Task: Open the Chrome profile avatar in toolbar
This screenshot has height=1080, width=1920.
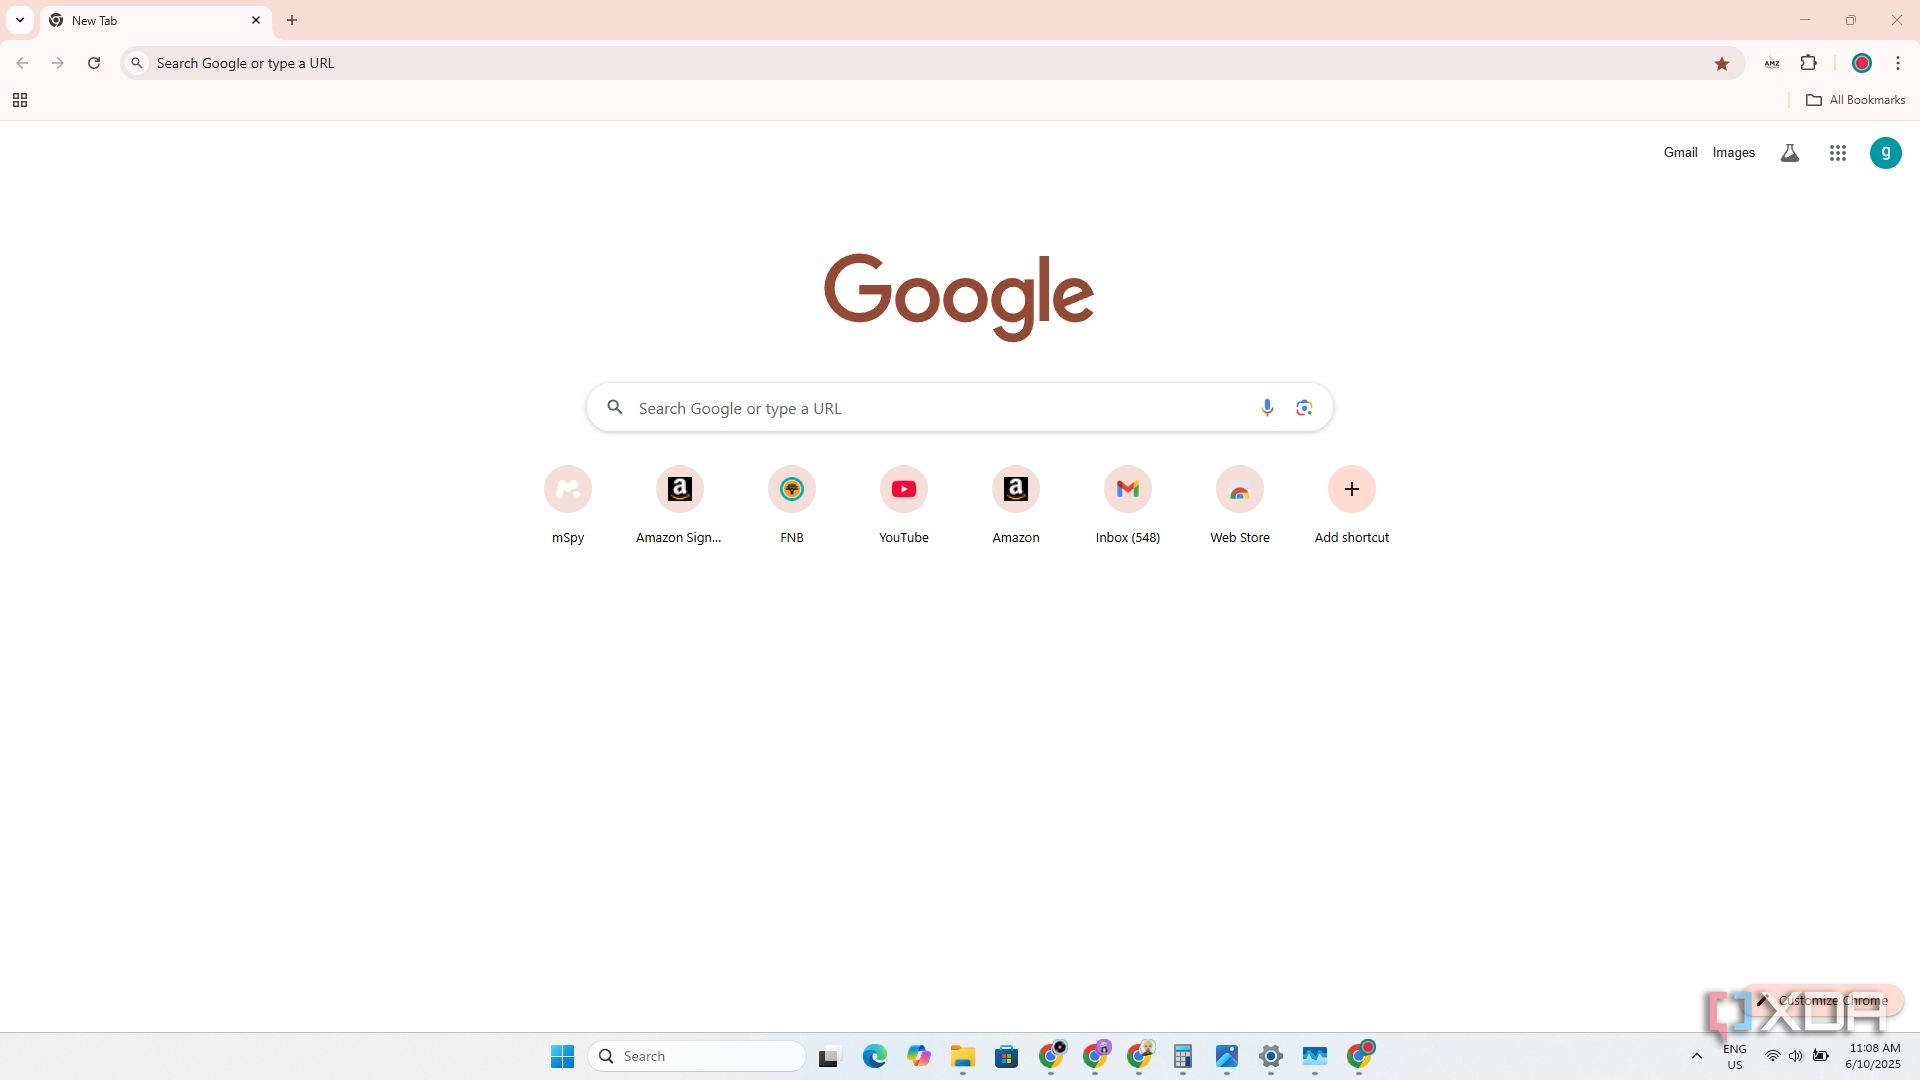Action: pos(1862,63)
